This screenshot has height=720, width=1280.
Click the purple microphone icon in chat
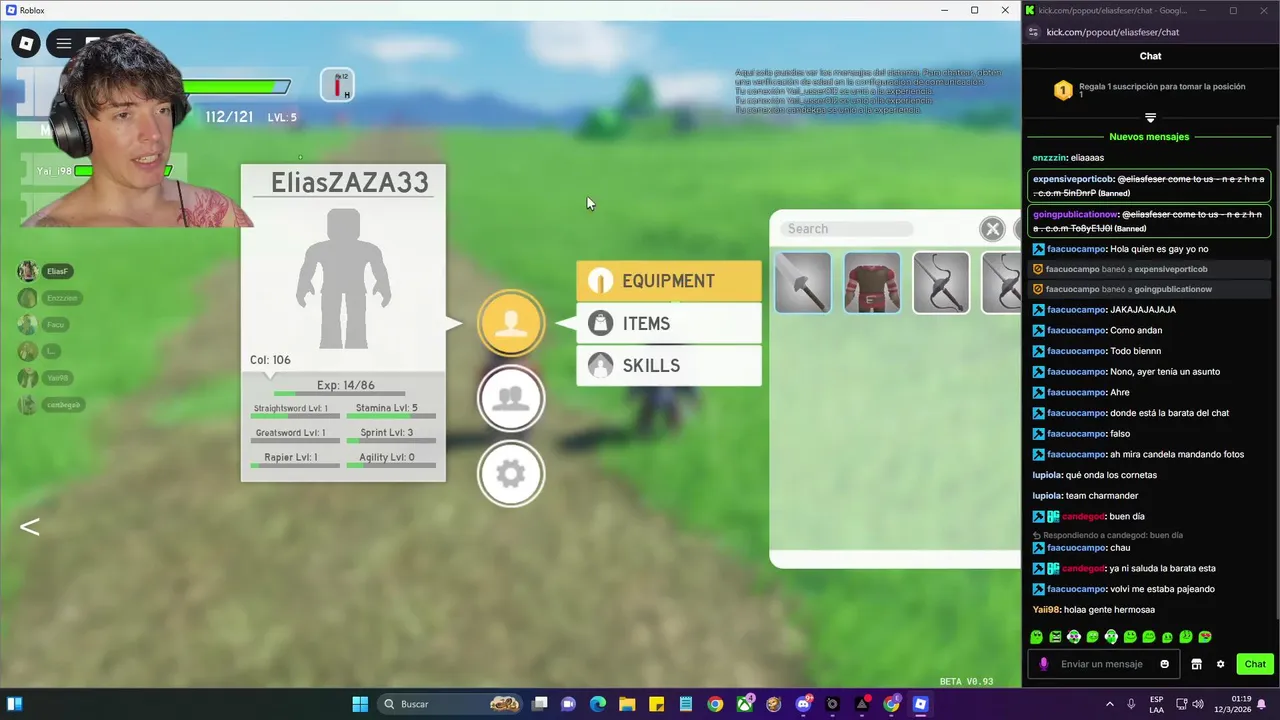point(1044,664)
